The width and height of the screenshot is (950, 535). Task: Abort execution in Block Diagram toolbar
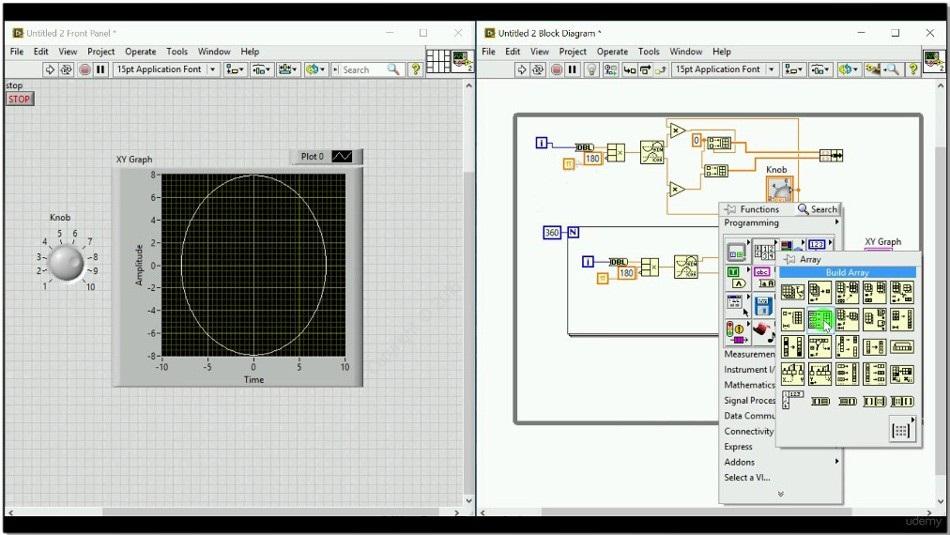556,70
